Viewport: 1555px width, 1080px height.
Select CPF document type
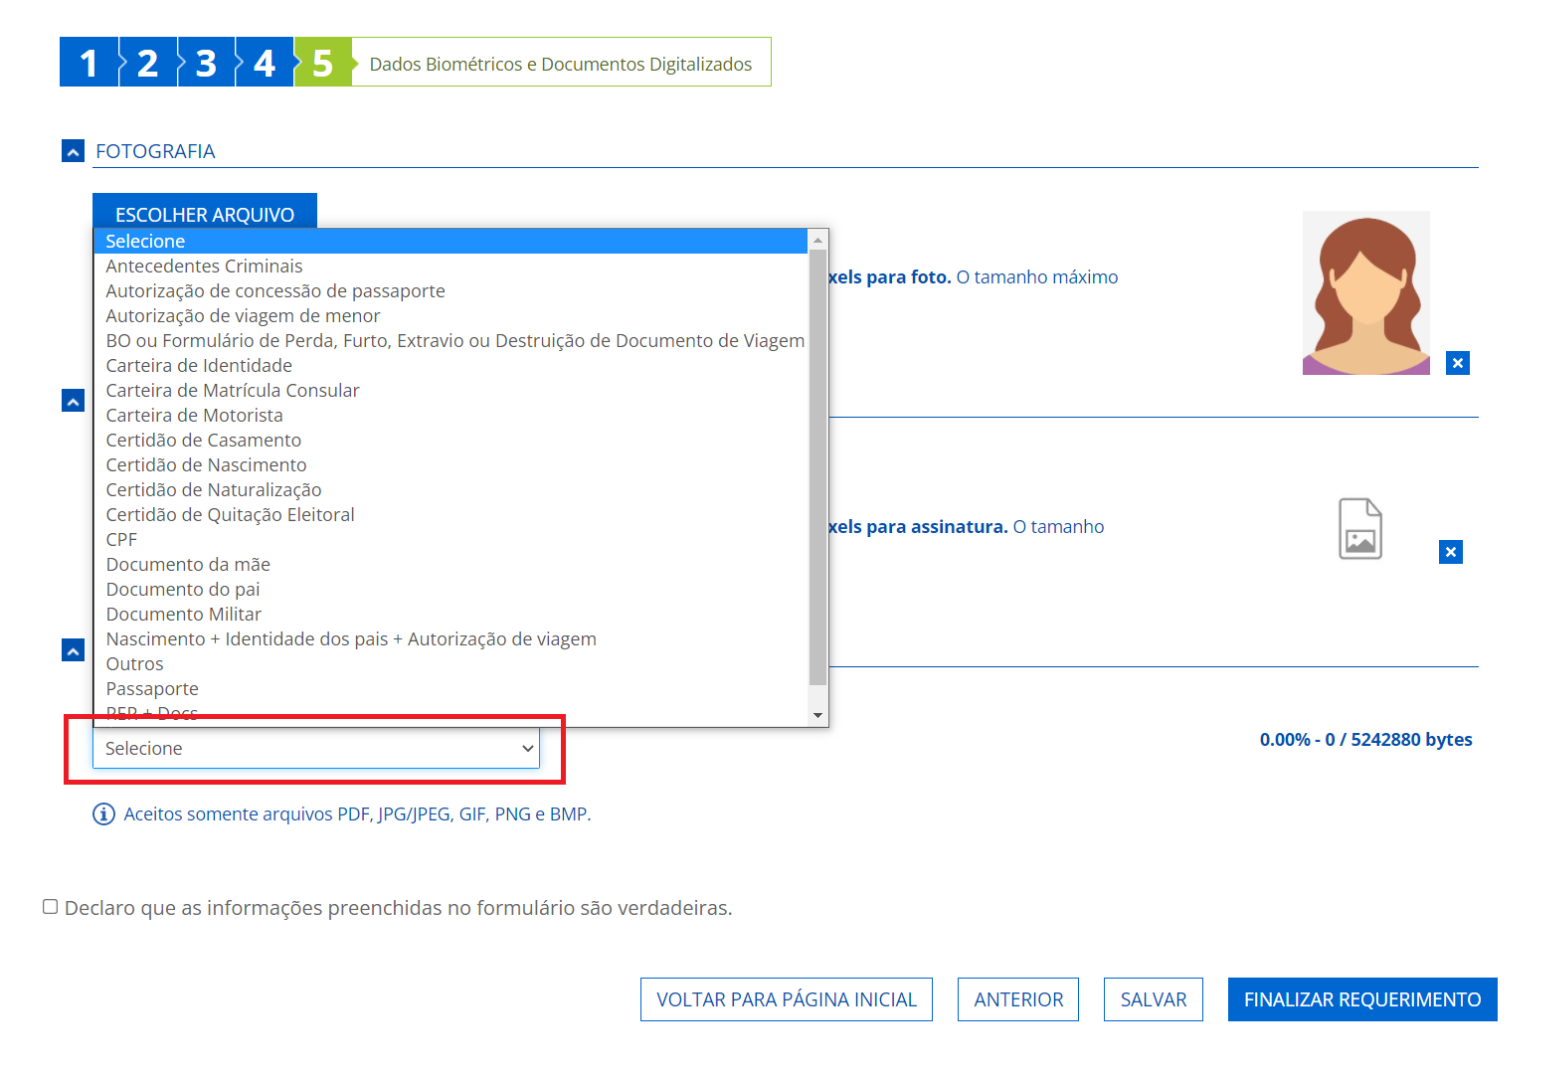click(451, 540)
